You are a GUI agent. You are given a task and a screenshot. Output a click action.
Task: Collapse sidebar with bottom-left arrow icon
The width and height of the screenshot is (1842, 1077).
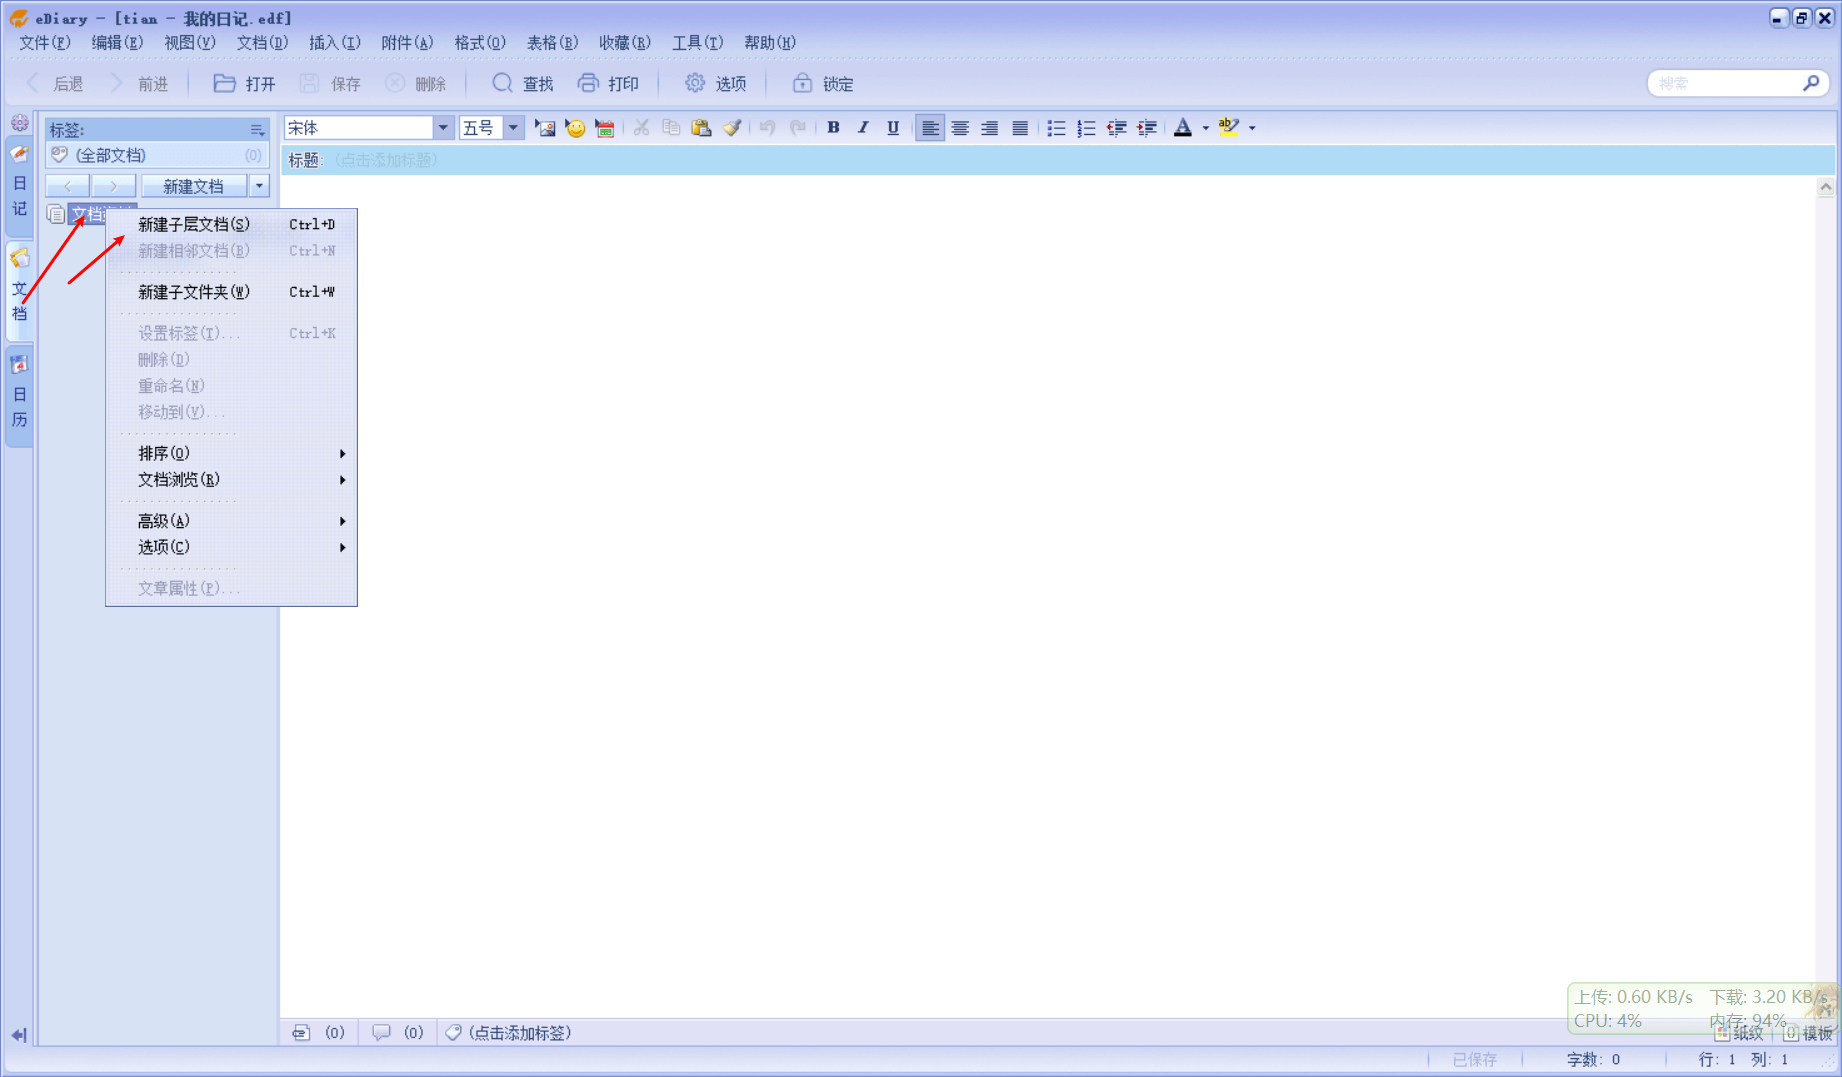point(18,1035)
